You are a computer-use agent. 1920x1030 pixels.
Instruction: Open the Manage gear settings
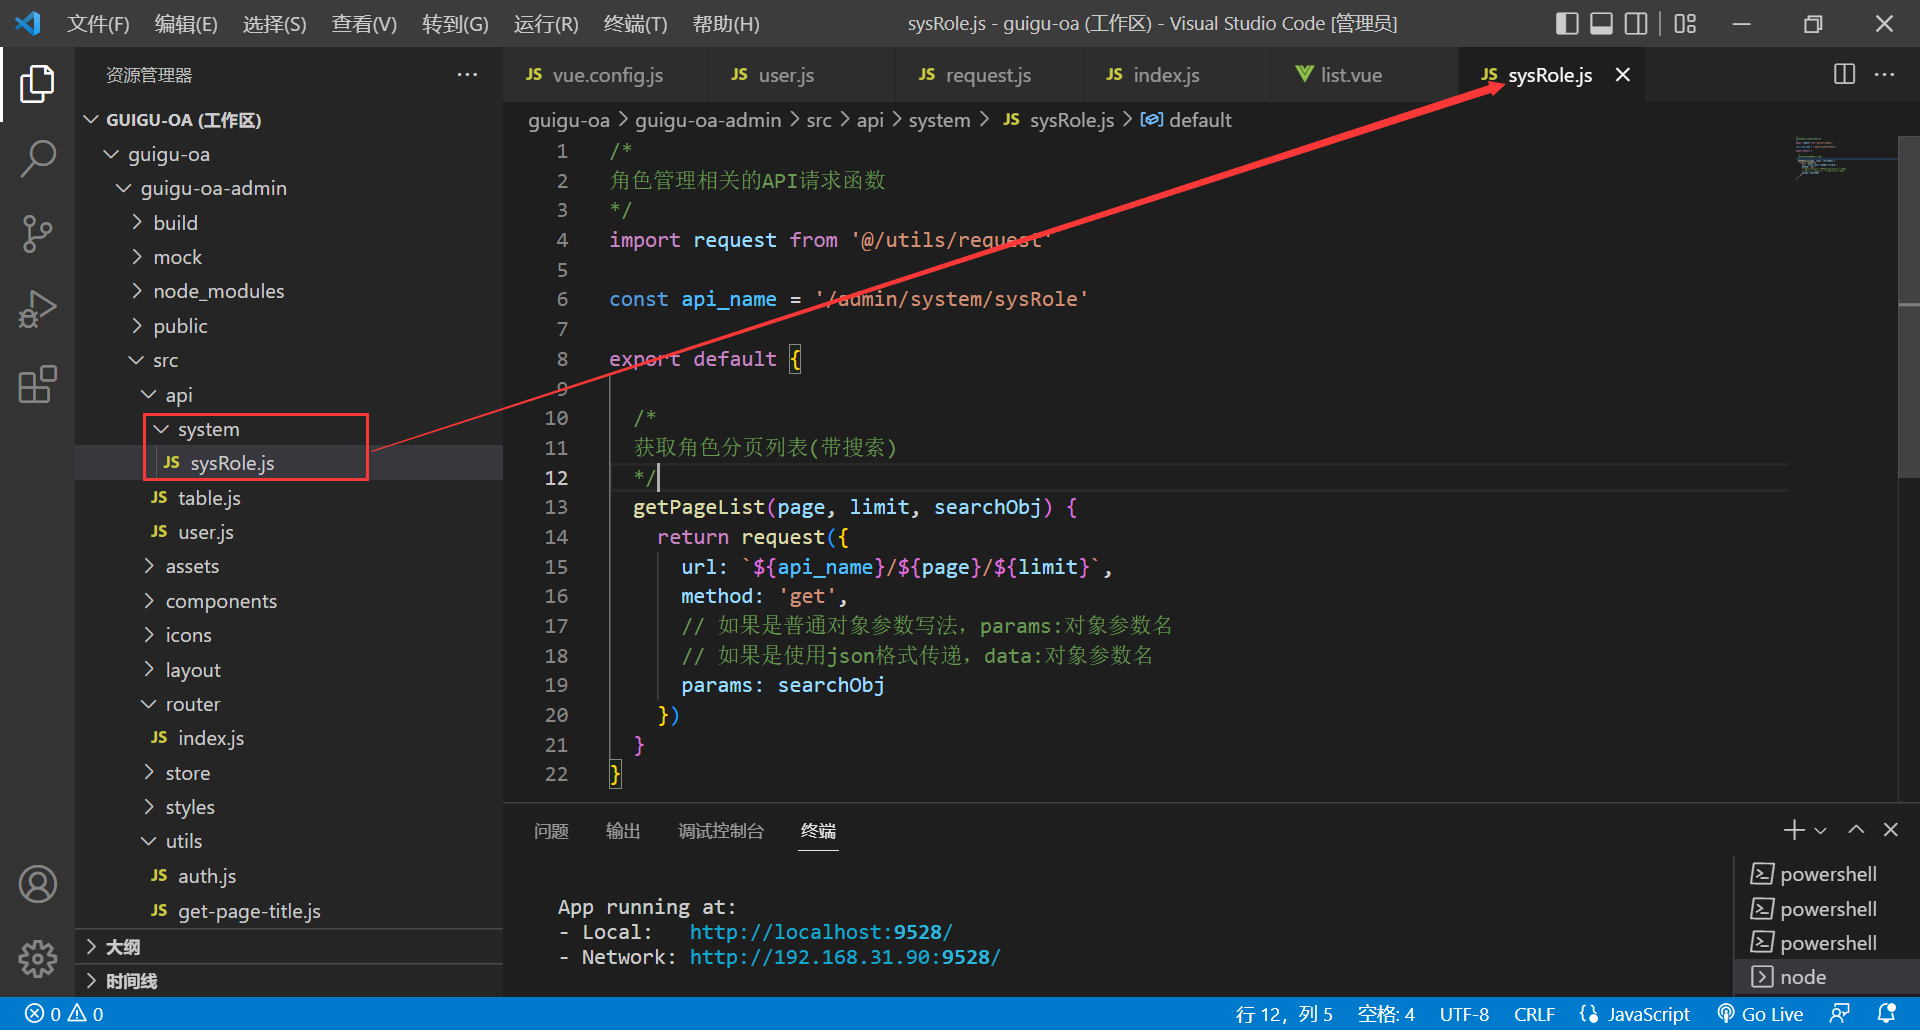37,958
